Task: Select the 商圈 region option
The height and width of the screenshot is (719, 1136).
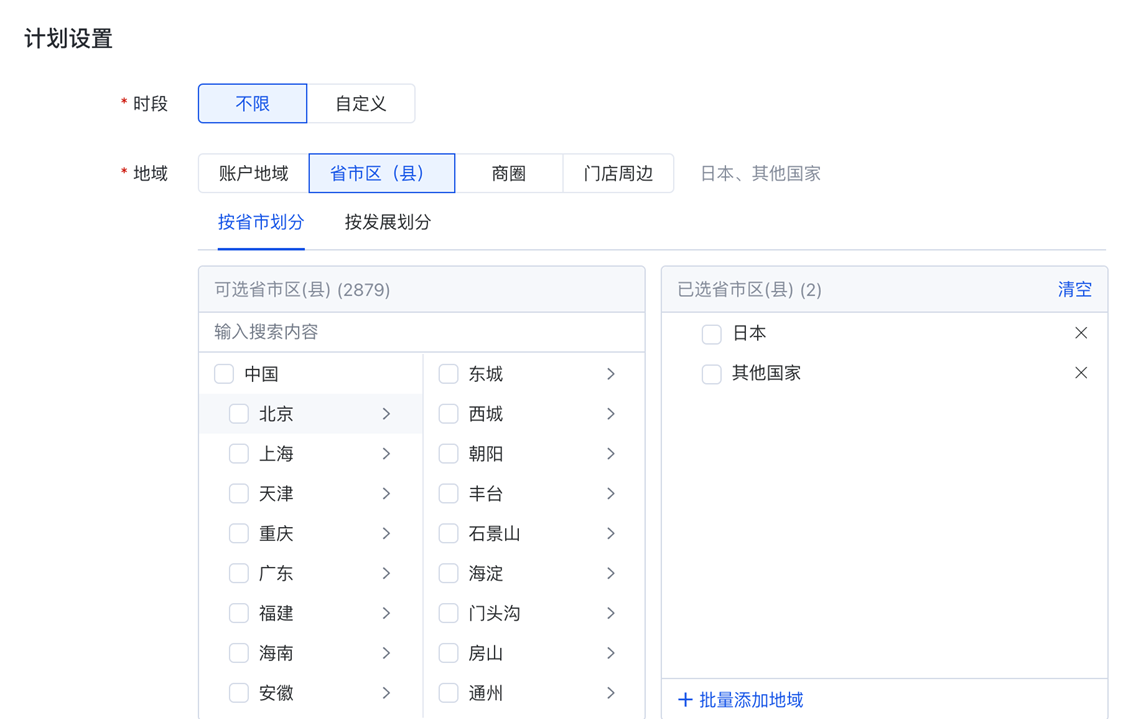Action: [508, 174]
